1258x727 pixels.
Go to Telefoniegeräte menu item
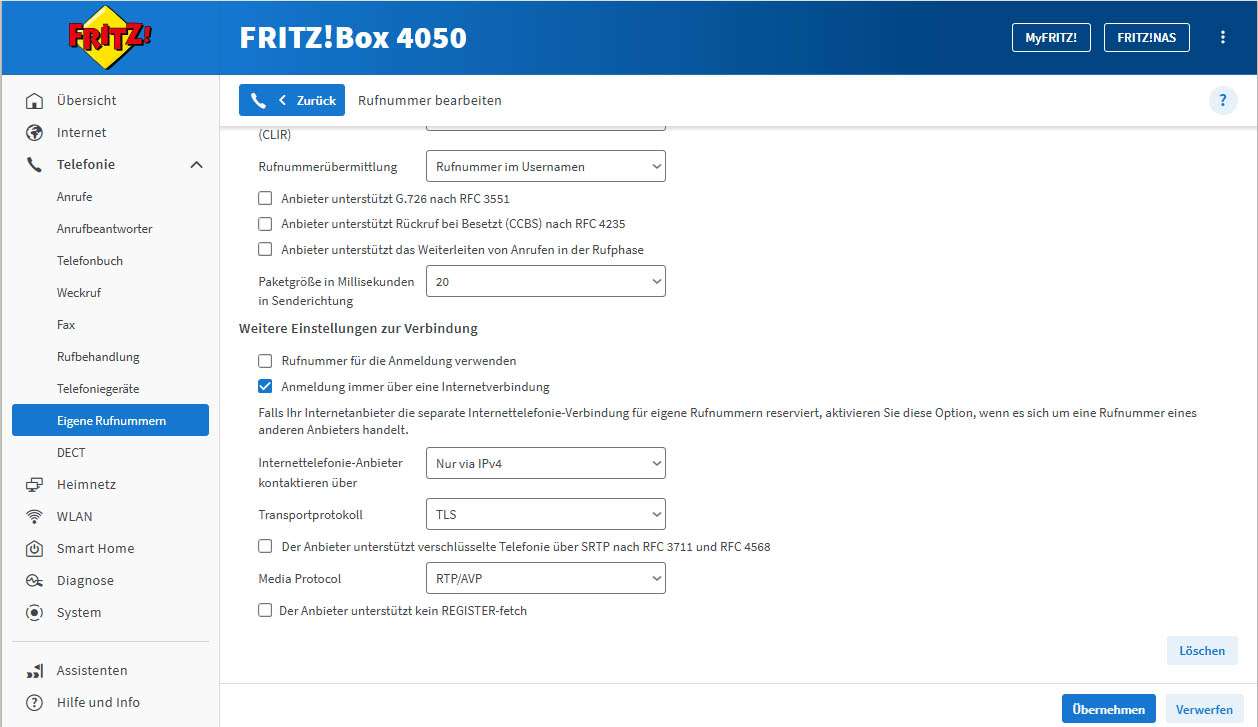click(98, 389)
